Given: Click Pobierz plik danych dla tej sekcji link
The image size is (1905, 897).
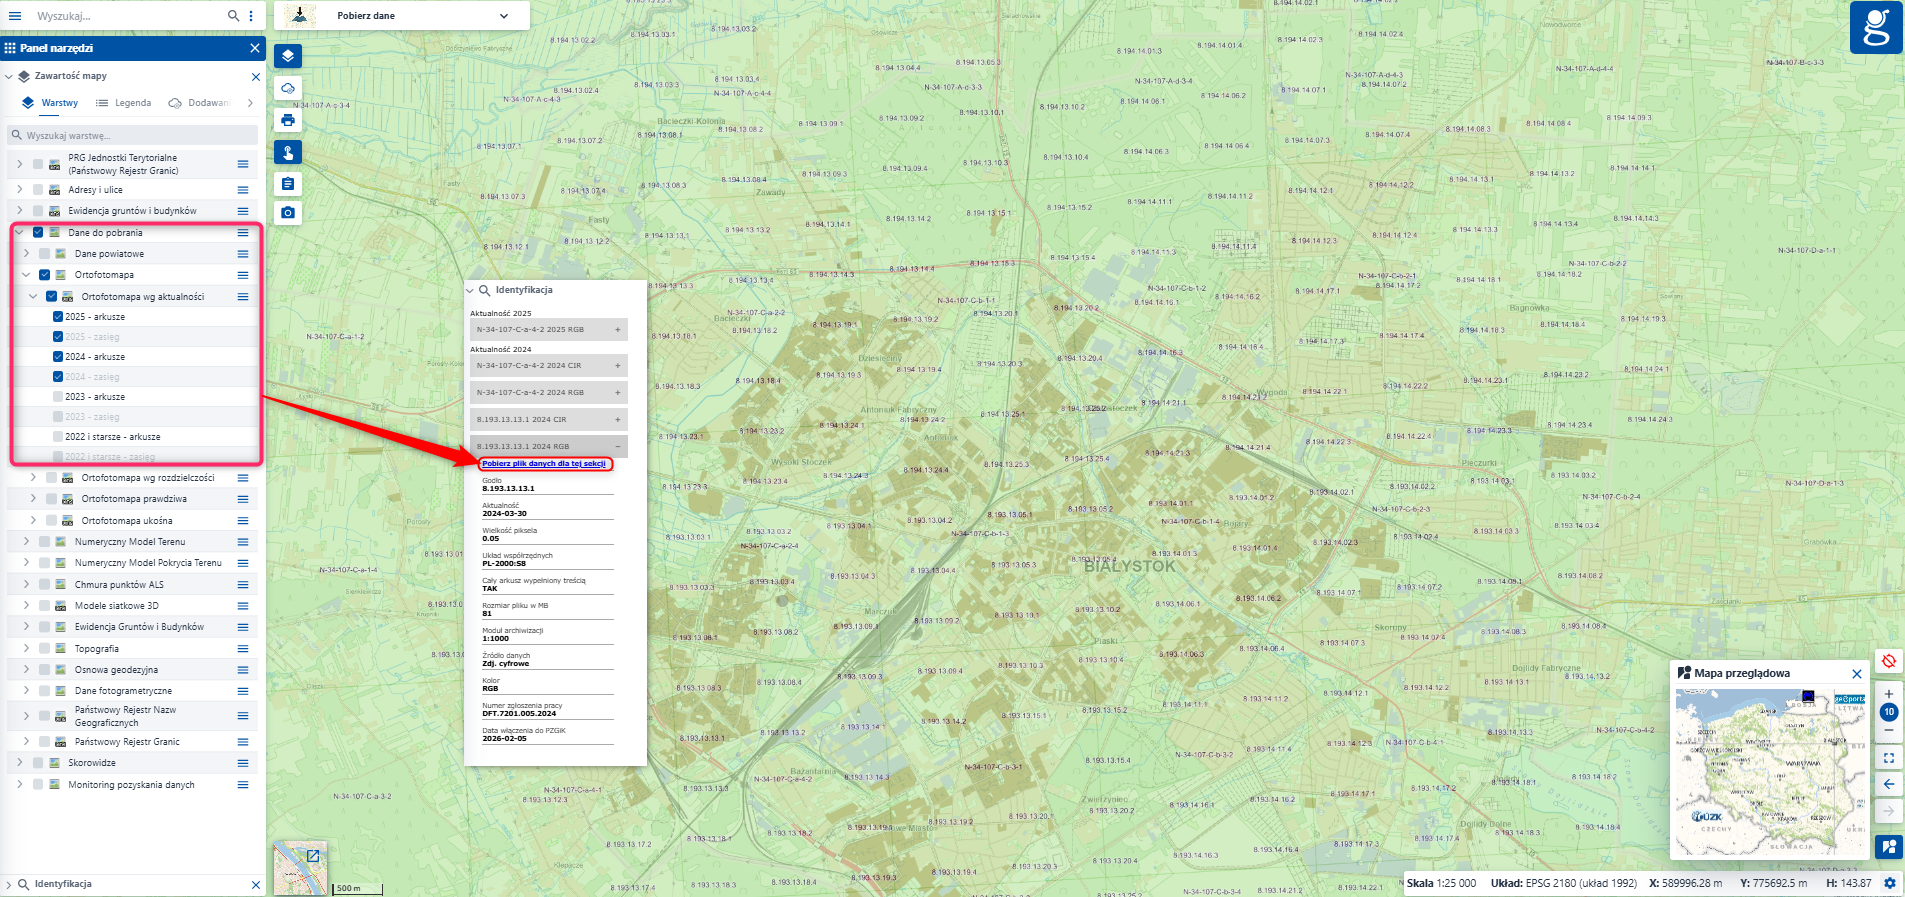Looking at the screenshot, I should point(543,464).
